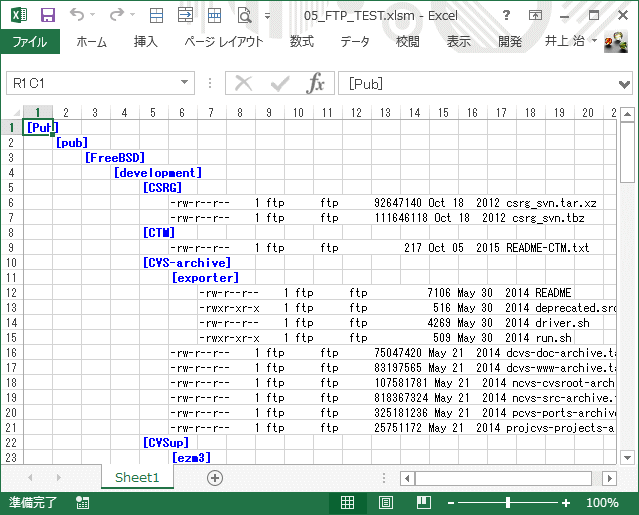Click the Undo arrow icon
The width and height of the screenshot is (639, 515).
pos(78,14)
